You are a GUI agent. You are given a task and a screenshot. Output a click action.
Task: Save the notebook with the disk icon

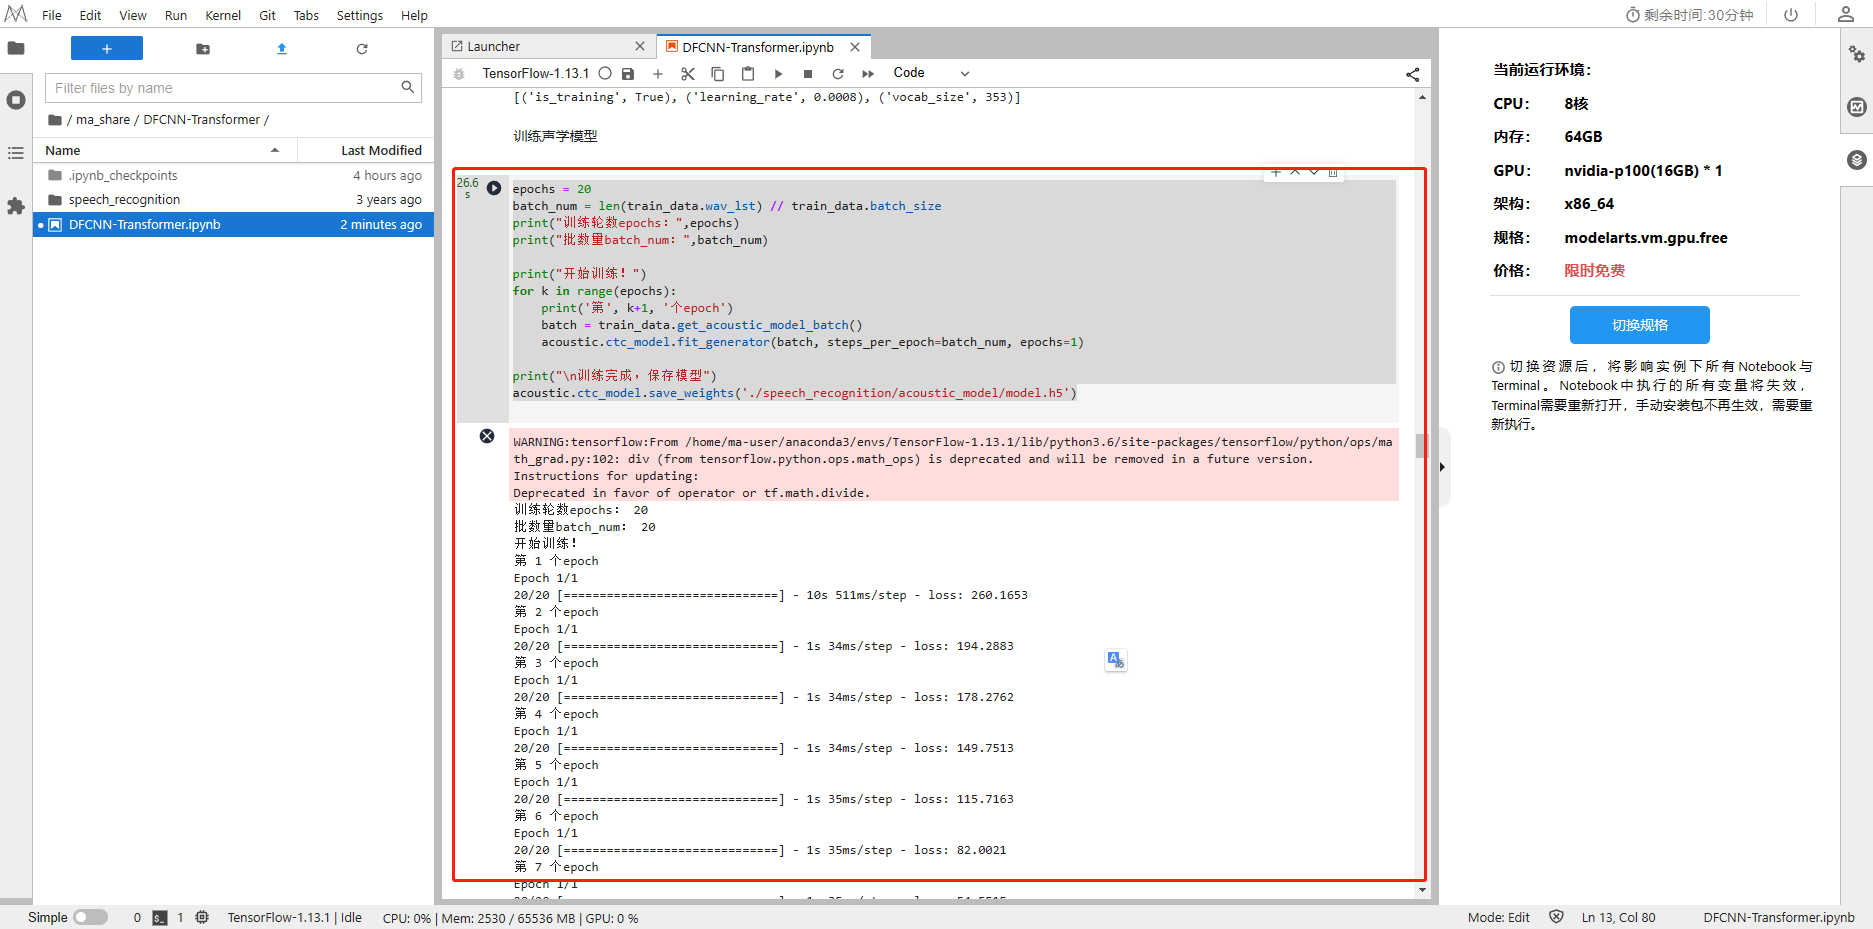pyautogui.click(x=628, y=74)
